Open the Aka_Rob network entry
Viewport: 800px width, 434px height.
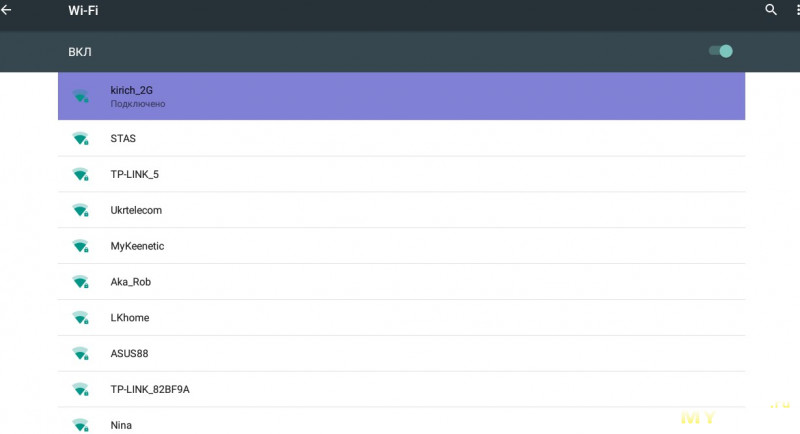pos(400,283)
